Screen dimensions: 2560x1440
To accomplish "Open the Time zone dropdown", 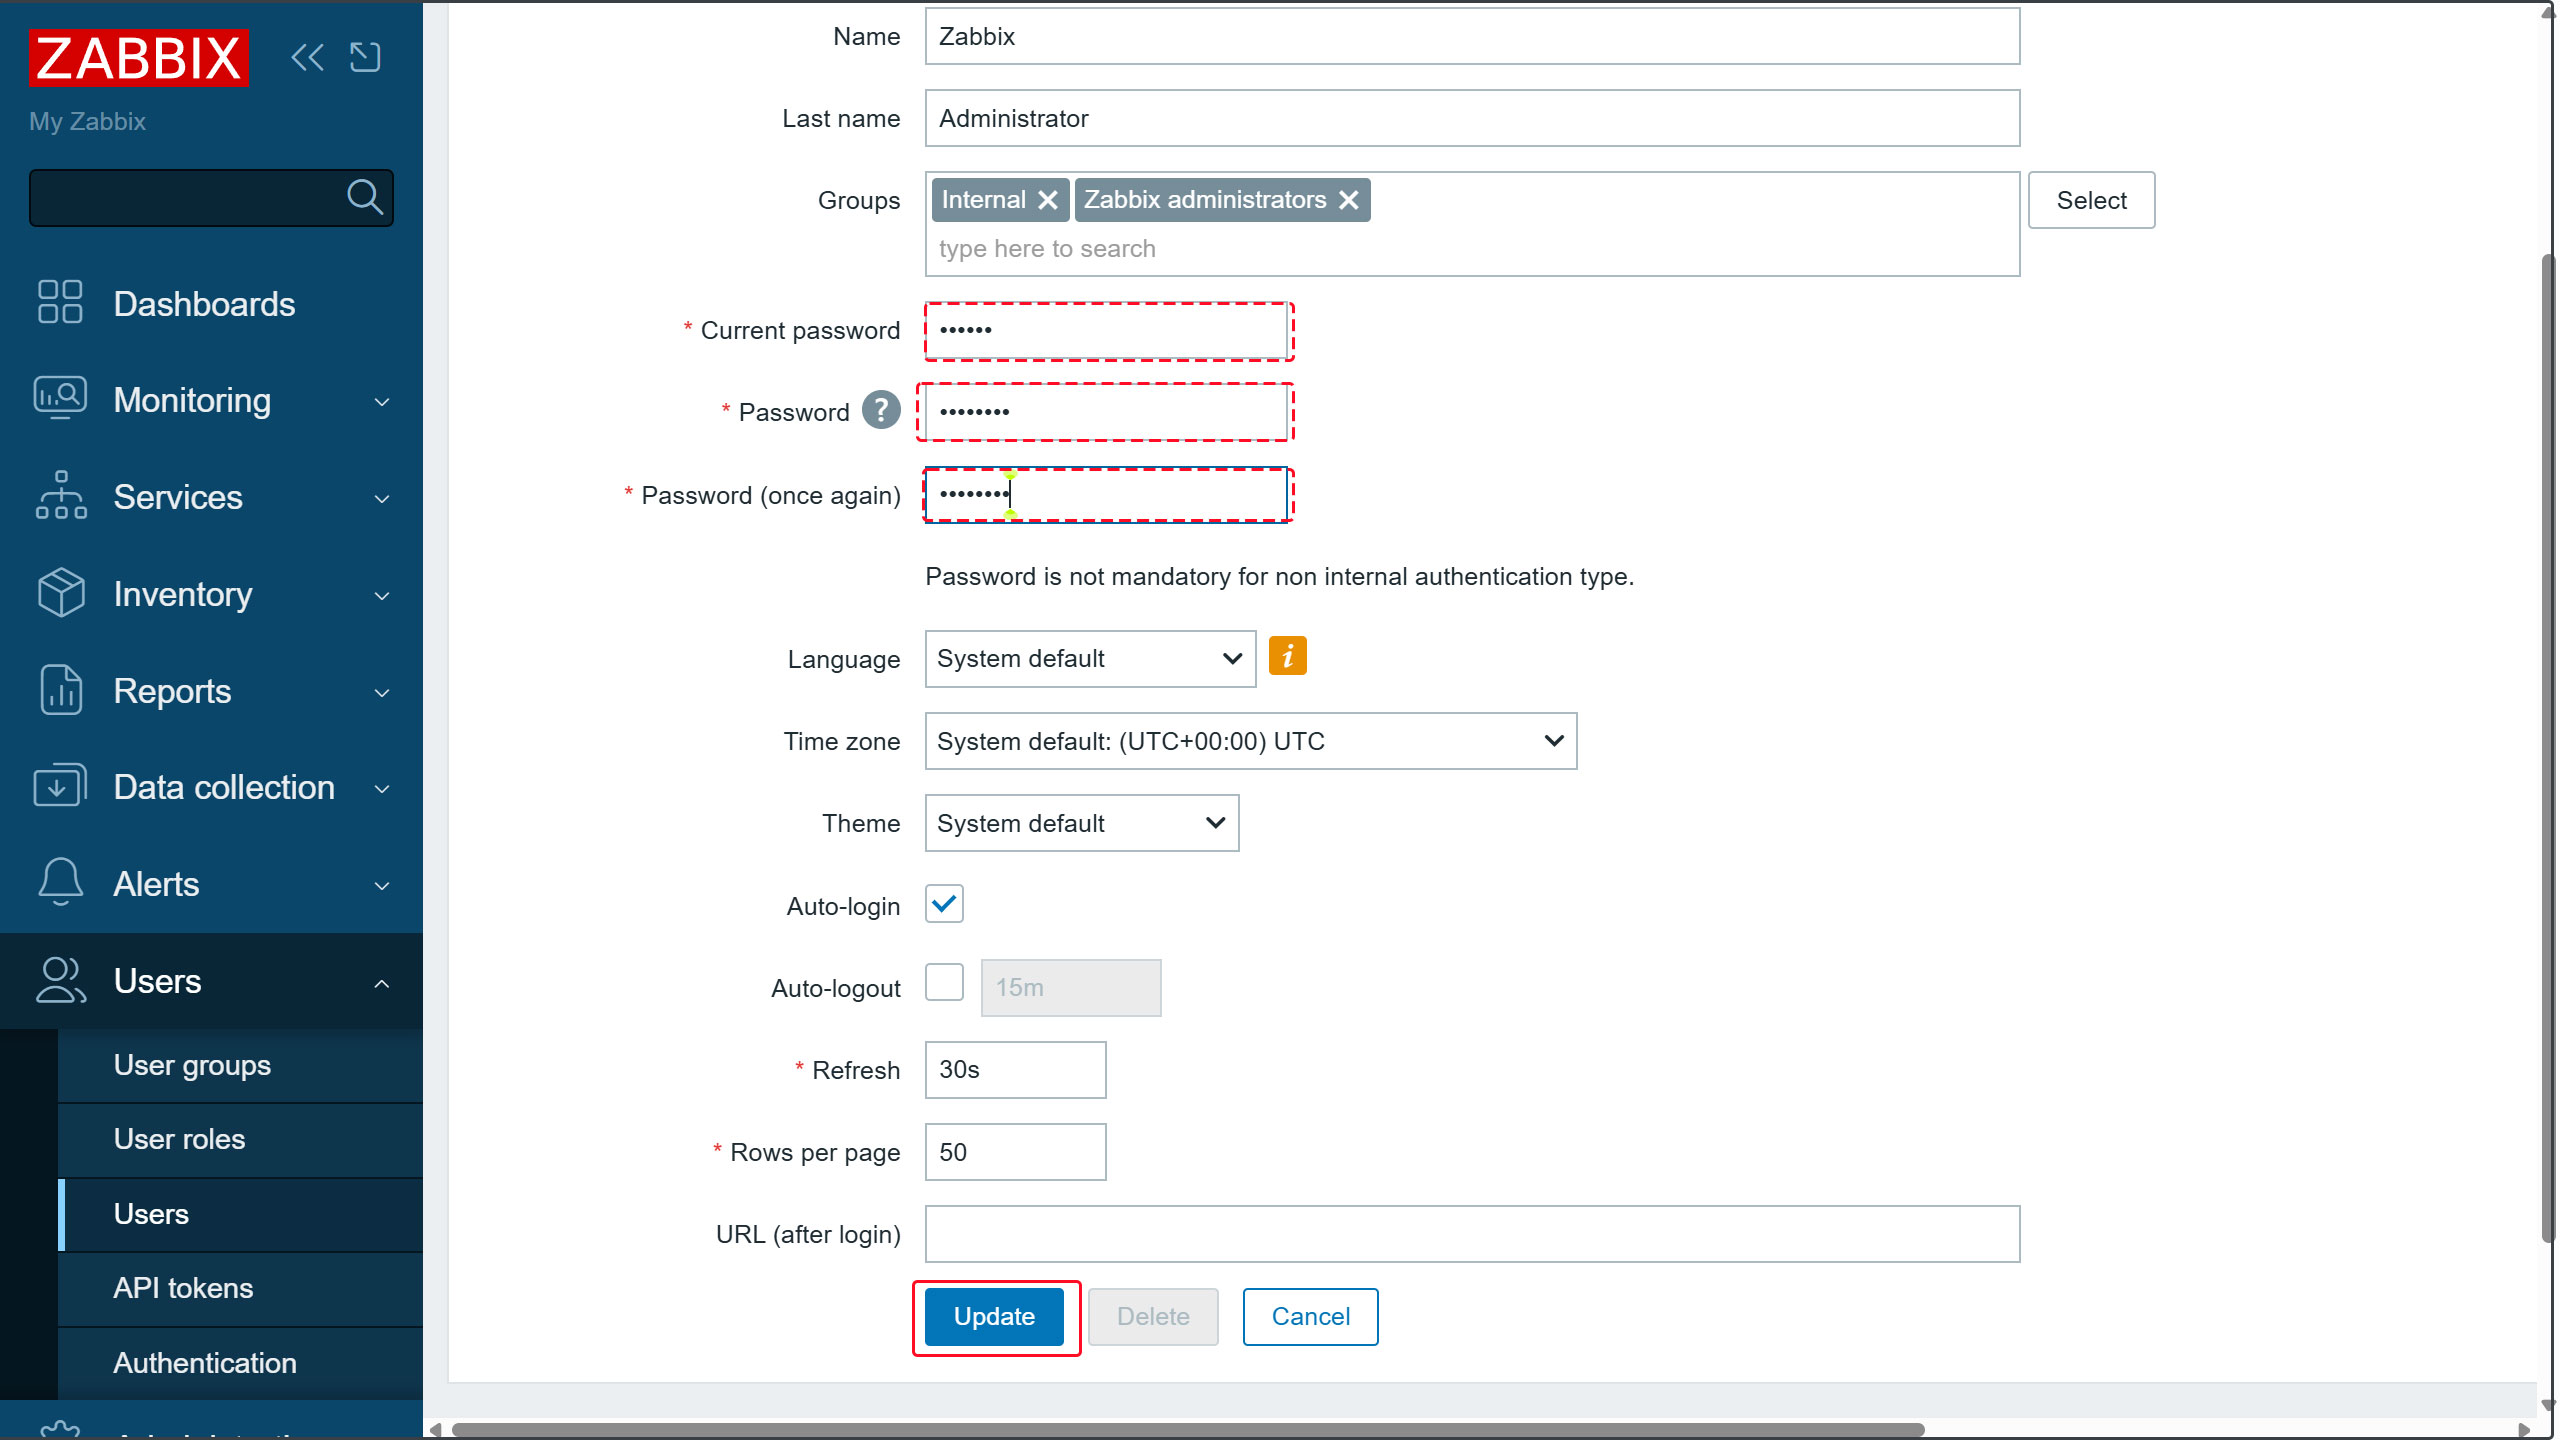I will click(x=1250, y=741).
